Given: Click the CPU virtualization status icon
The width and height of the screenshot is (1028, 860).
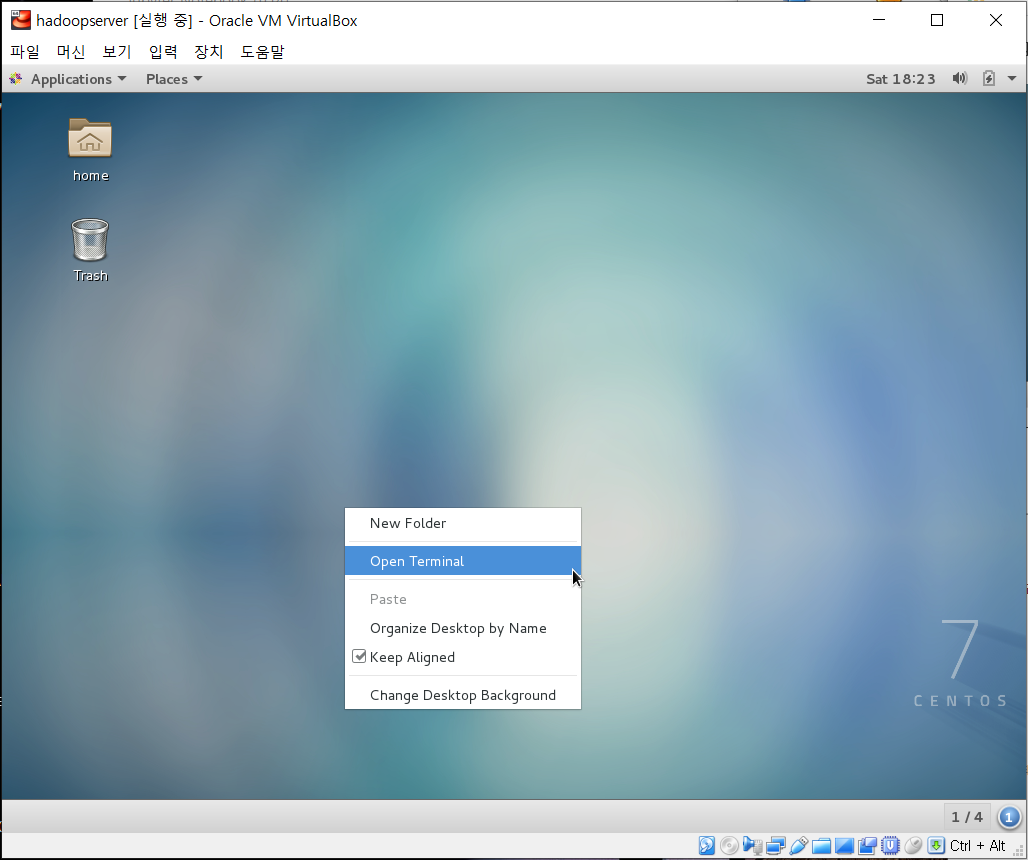Looking at the screenshot, I should coord(890,846).
